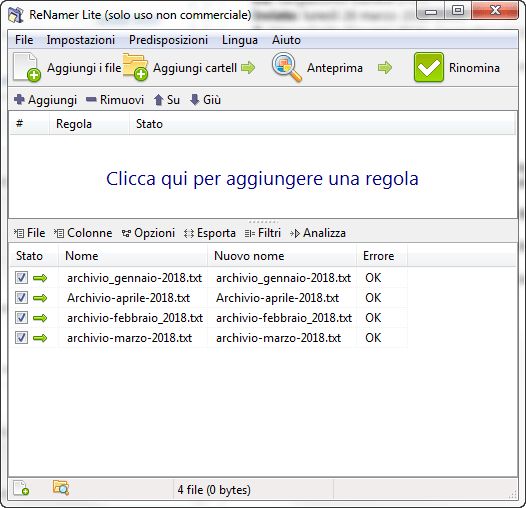
Task: Click the 'Aggiungi cartell' button label
Action: point(195,68)
